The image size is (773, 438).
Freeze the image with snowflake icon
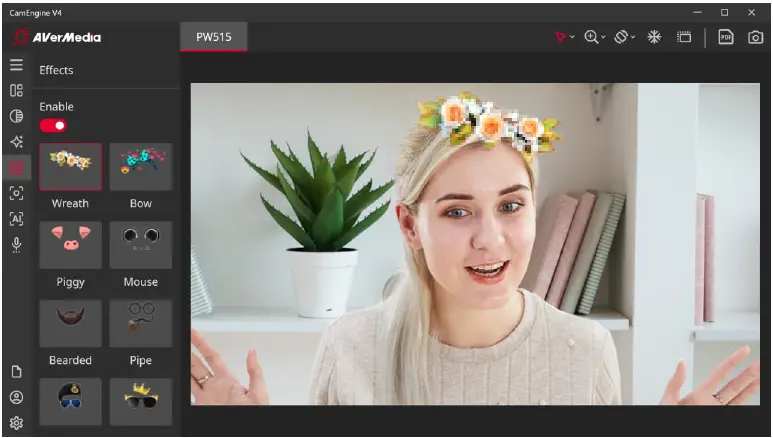pyautogui.click(x=654, y=37)
